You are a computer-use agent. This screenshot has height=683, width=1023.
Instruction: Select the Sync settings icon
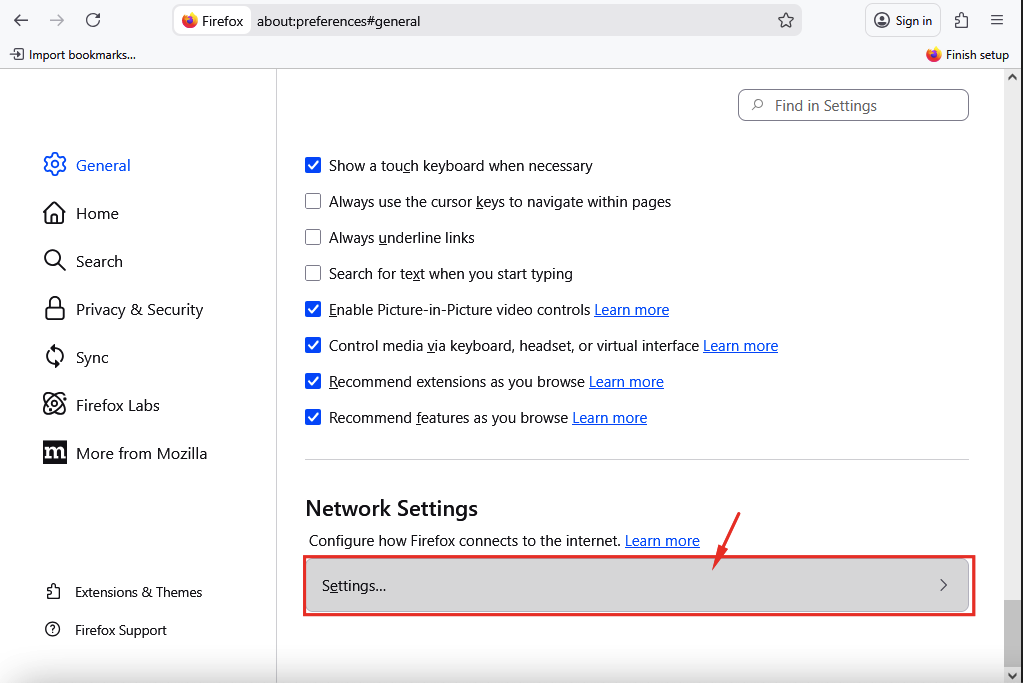(x=55, y=357)
